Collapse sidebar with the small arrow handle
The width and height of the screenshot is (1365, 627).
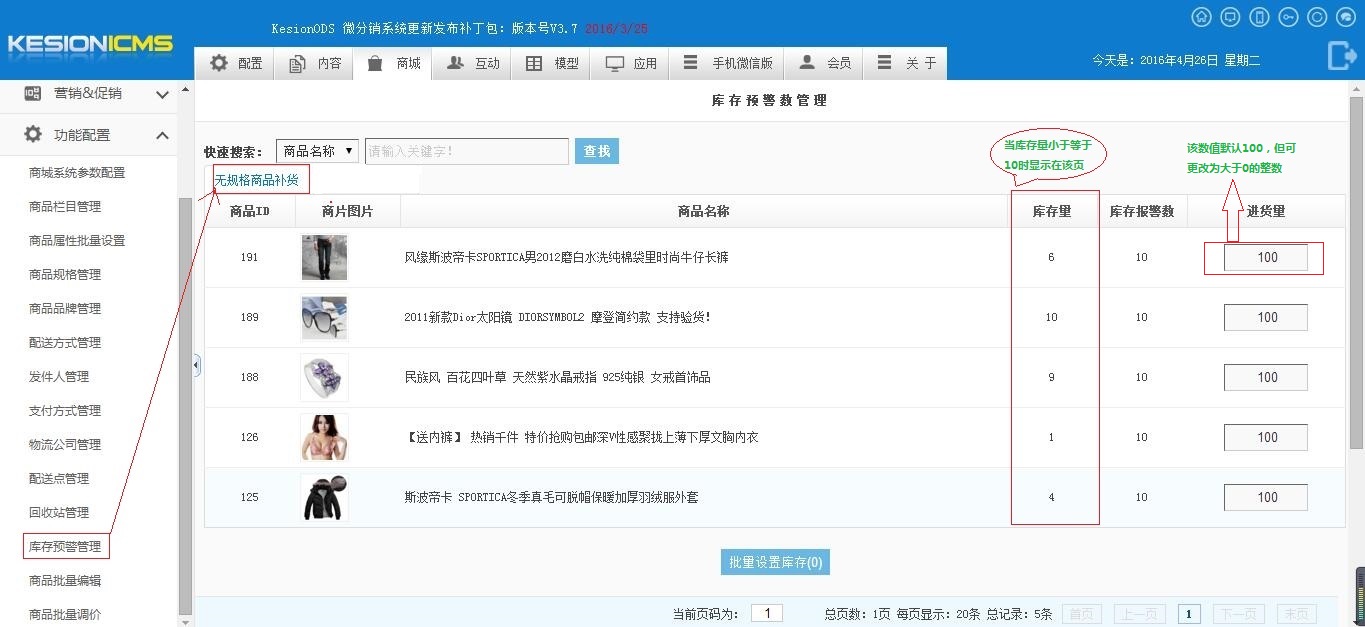(197, 365)
